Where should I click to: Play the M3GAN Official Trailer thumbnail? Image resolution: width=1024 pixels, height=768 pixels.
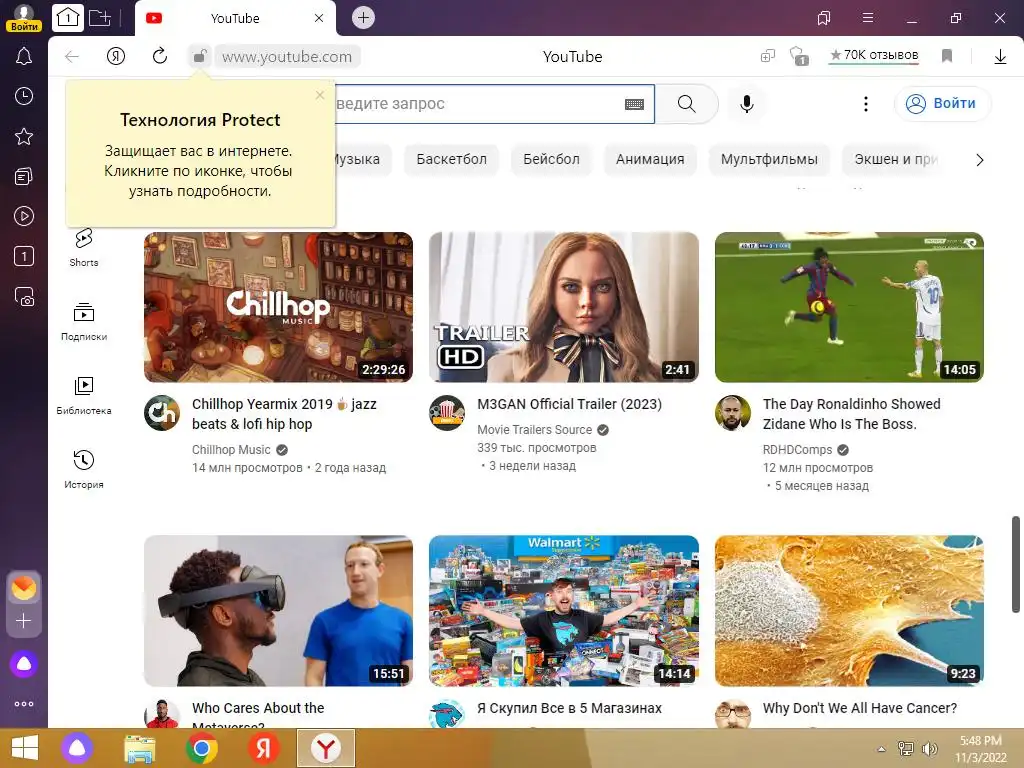pos(564,307)
